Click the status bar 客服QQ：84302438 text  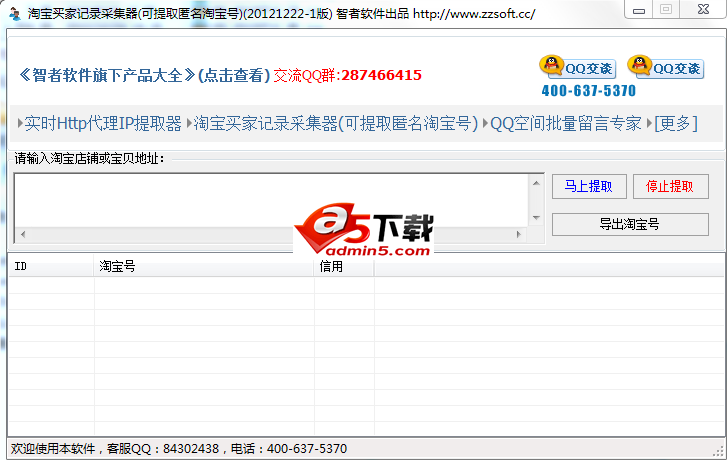coord(163,449)
